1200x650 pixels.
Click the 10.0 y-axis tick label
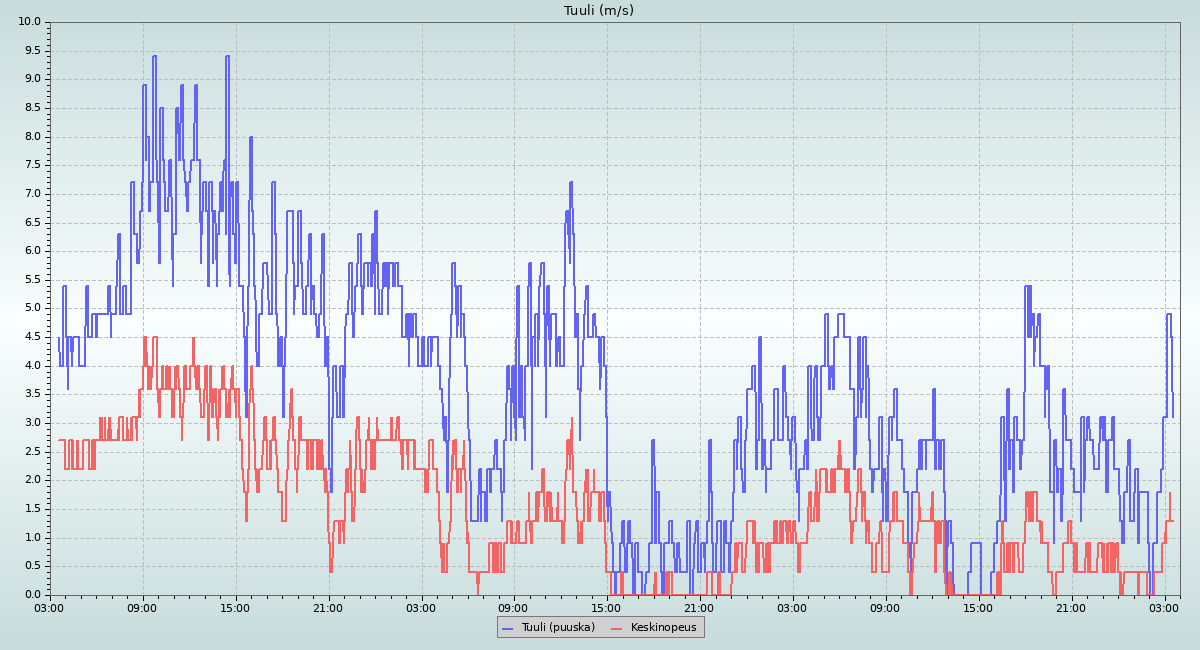[30, 22]
